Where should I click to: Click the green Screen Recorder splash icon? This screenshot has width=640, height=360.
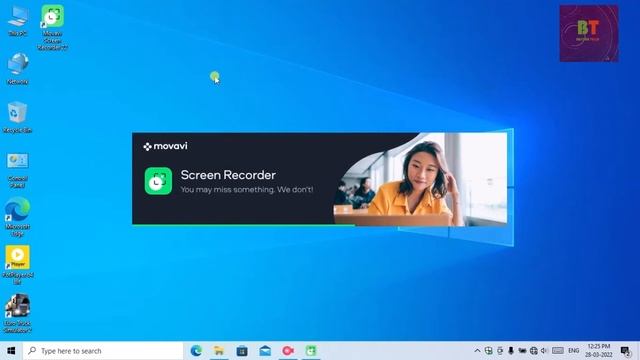[158, 181]
